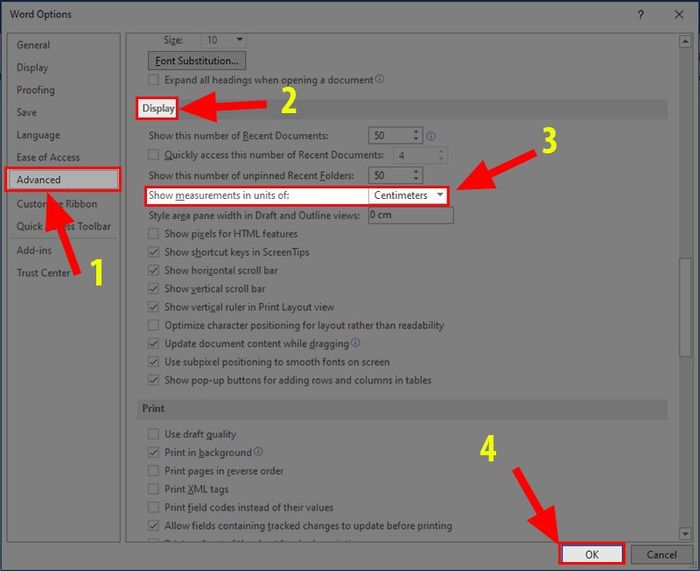The width and height of the screenshot is (700, 571).
Task: Confirm settings with OK button
Action: click(x=592, y=554)
